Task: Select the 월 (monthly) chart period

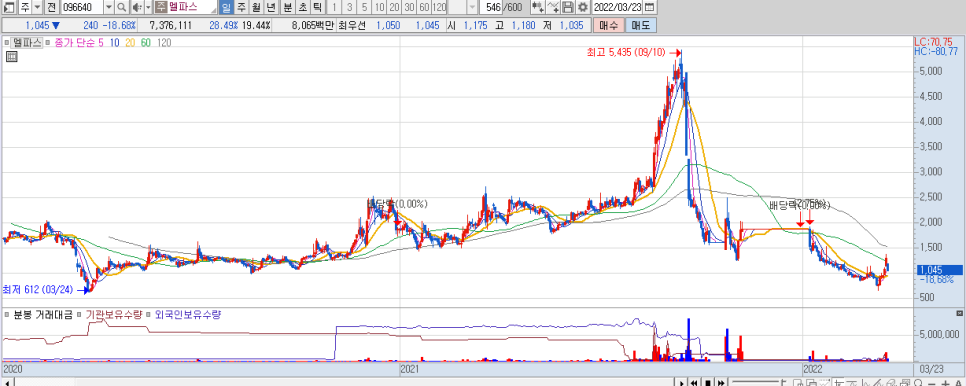Action: [256, 7]
